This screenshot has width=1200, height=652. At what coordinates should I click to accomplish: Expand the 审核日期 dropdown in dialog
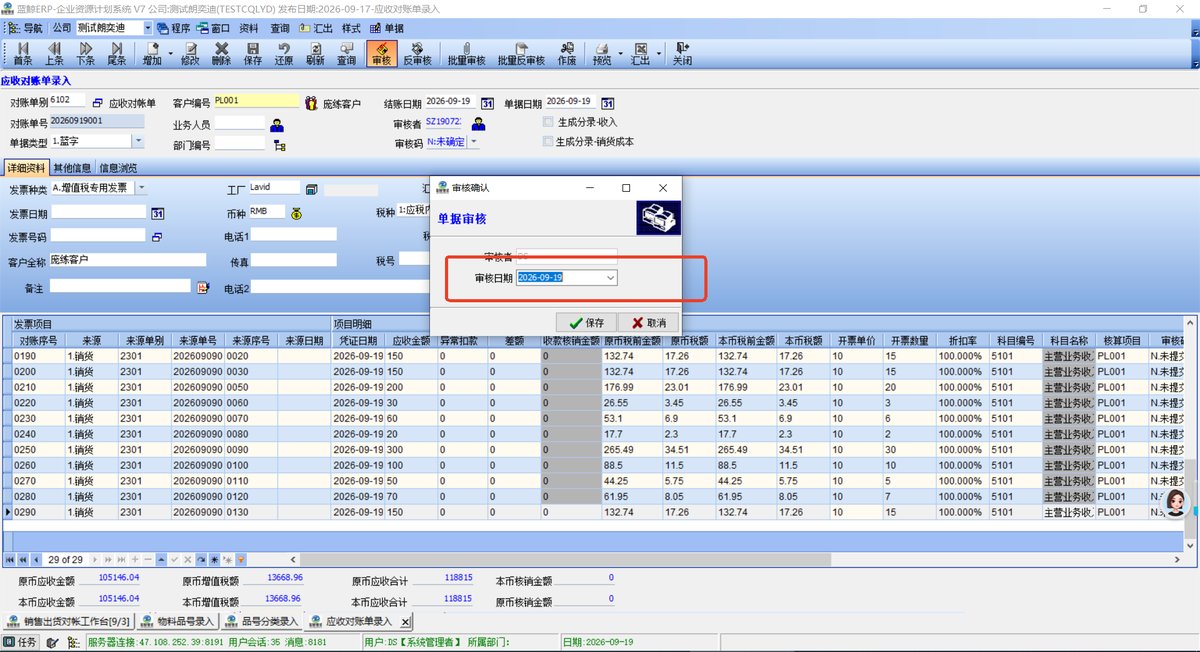click(610, 278)
